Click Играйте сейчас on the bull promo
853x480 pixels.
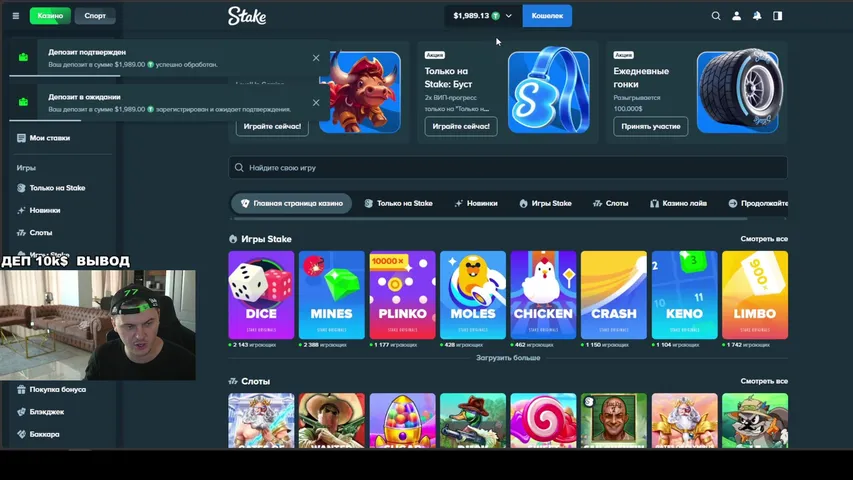(272, 126)
